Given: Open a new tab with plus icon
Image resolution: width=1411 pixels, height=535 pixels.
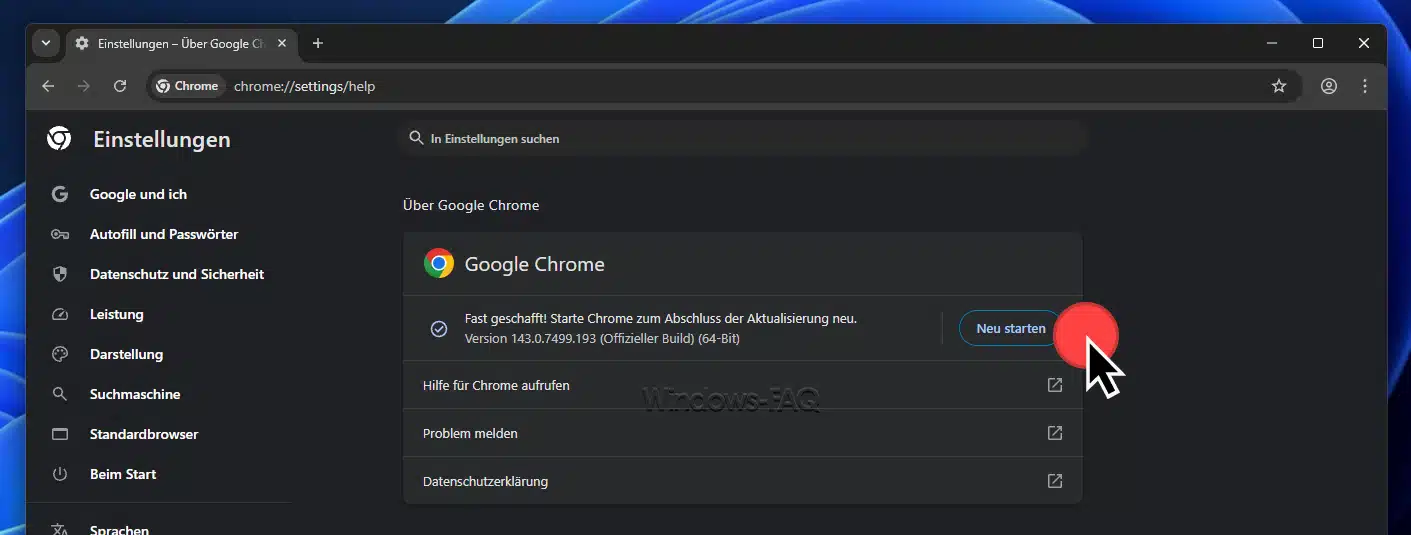Looking at the screenshot, I should [318, 44].
